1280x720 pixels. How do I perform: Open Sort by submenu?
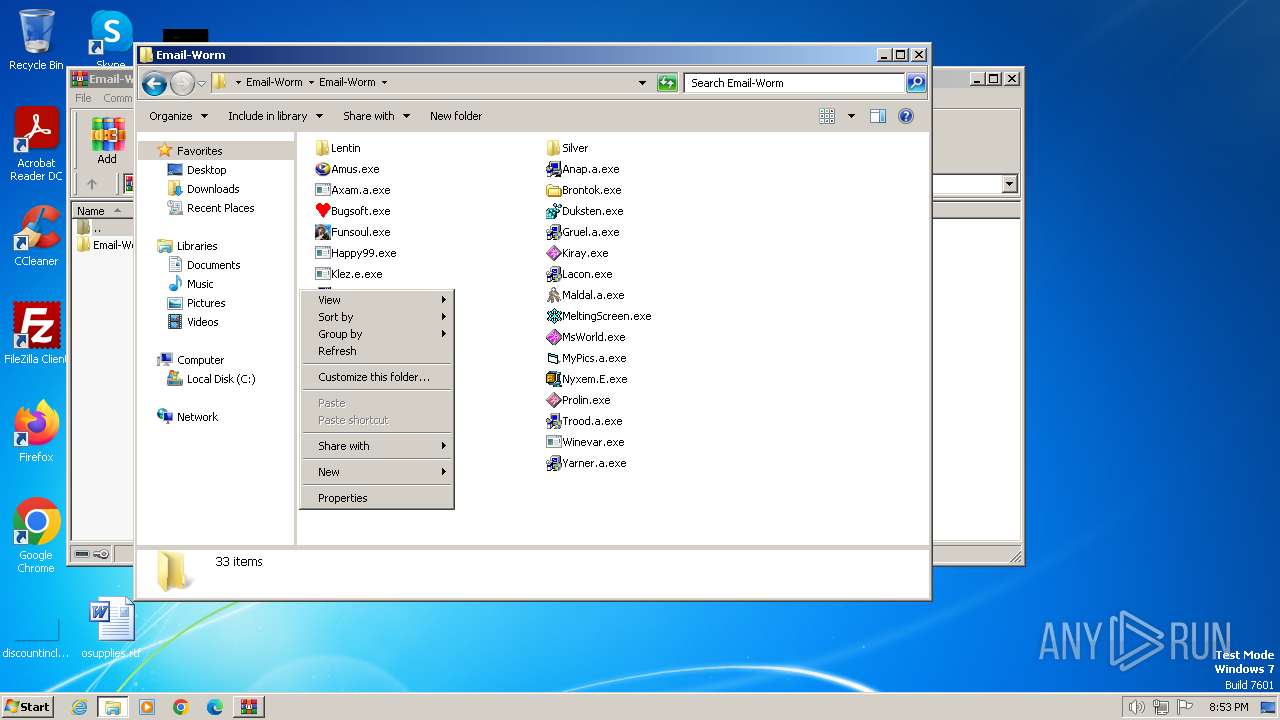point(377,317)
